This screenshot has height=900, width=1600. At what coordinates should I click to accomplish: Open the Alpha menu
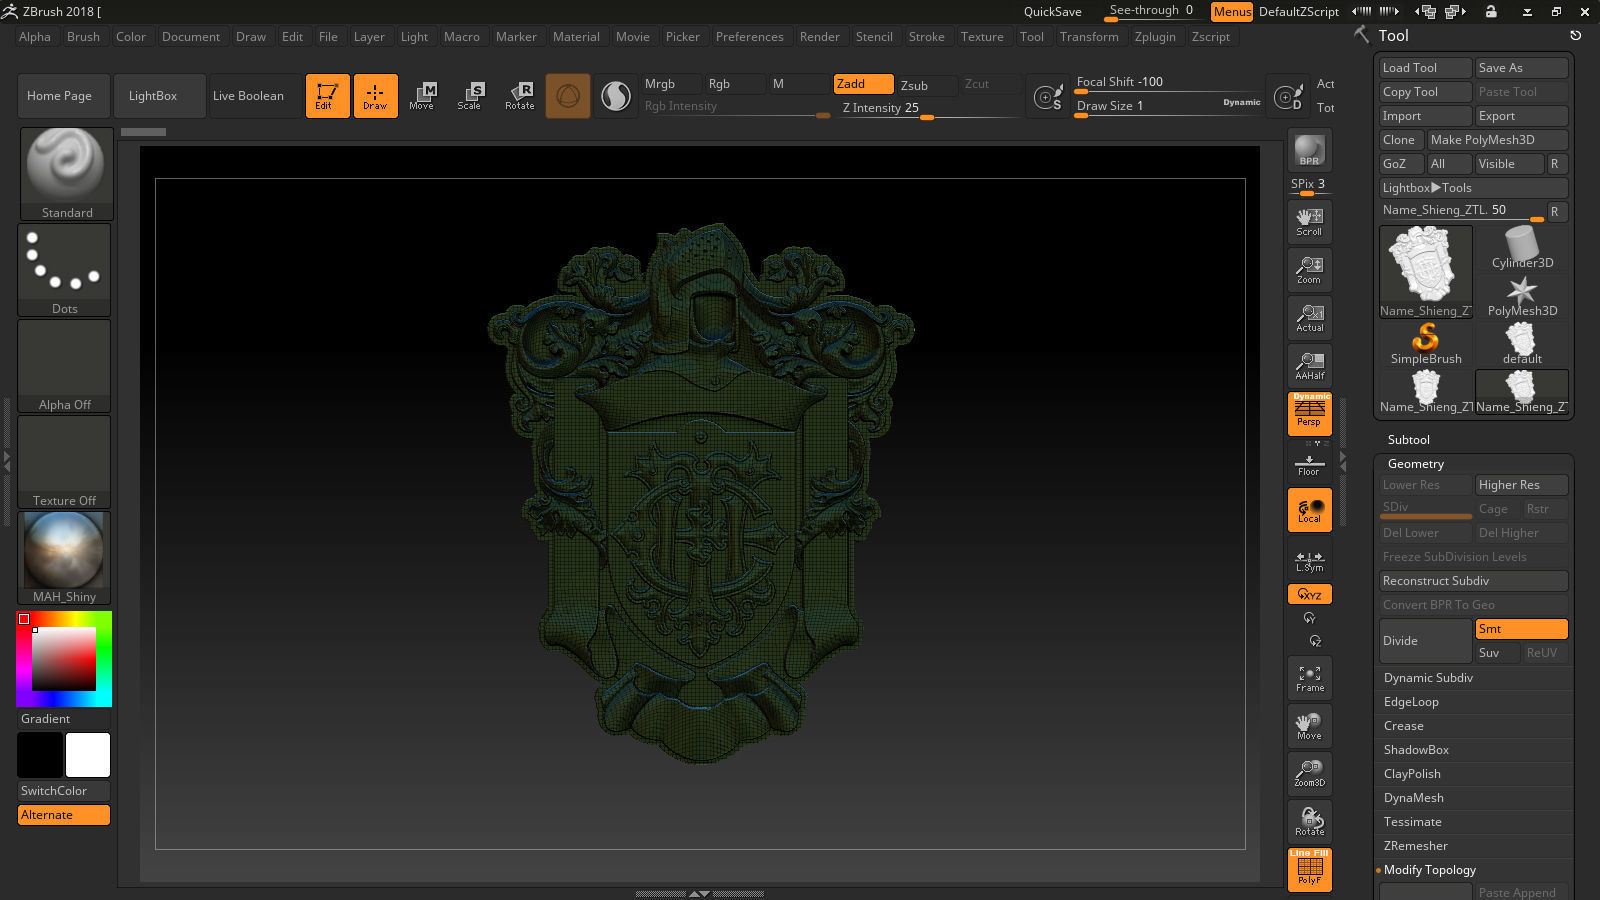[35, 37]
